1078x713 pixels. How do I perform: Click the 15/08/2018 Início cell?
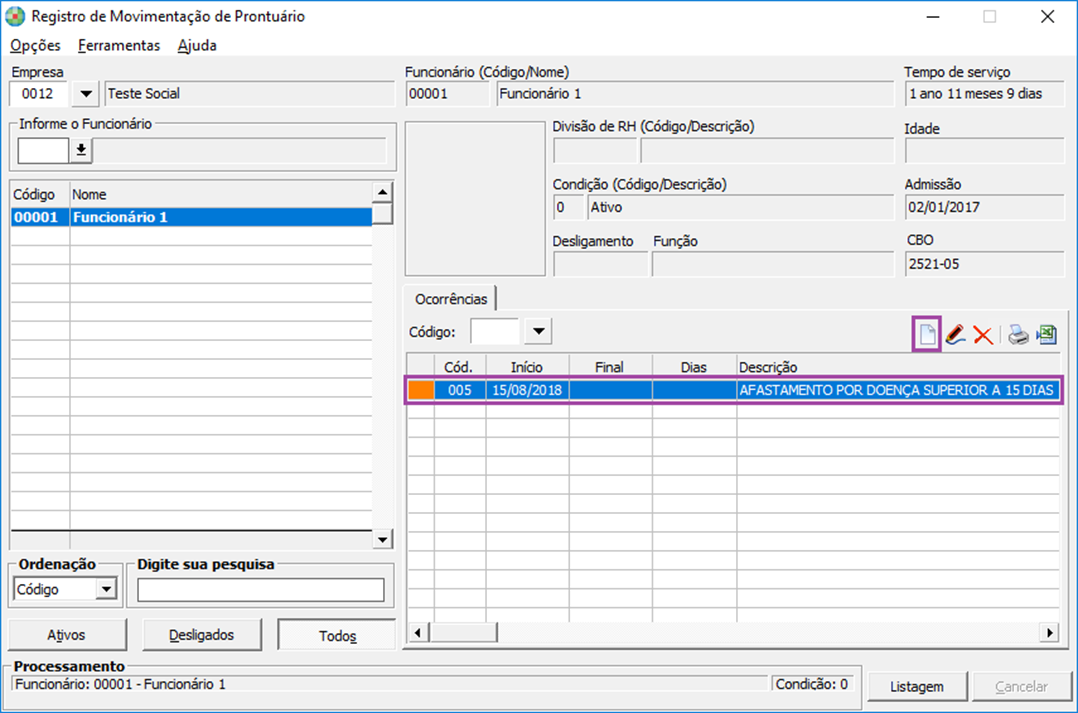pyautogui.click(x=527, y=390)
